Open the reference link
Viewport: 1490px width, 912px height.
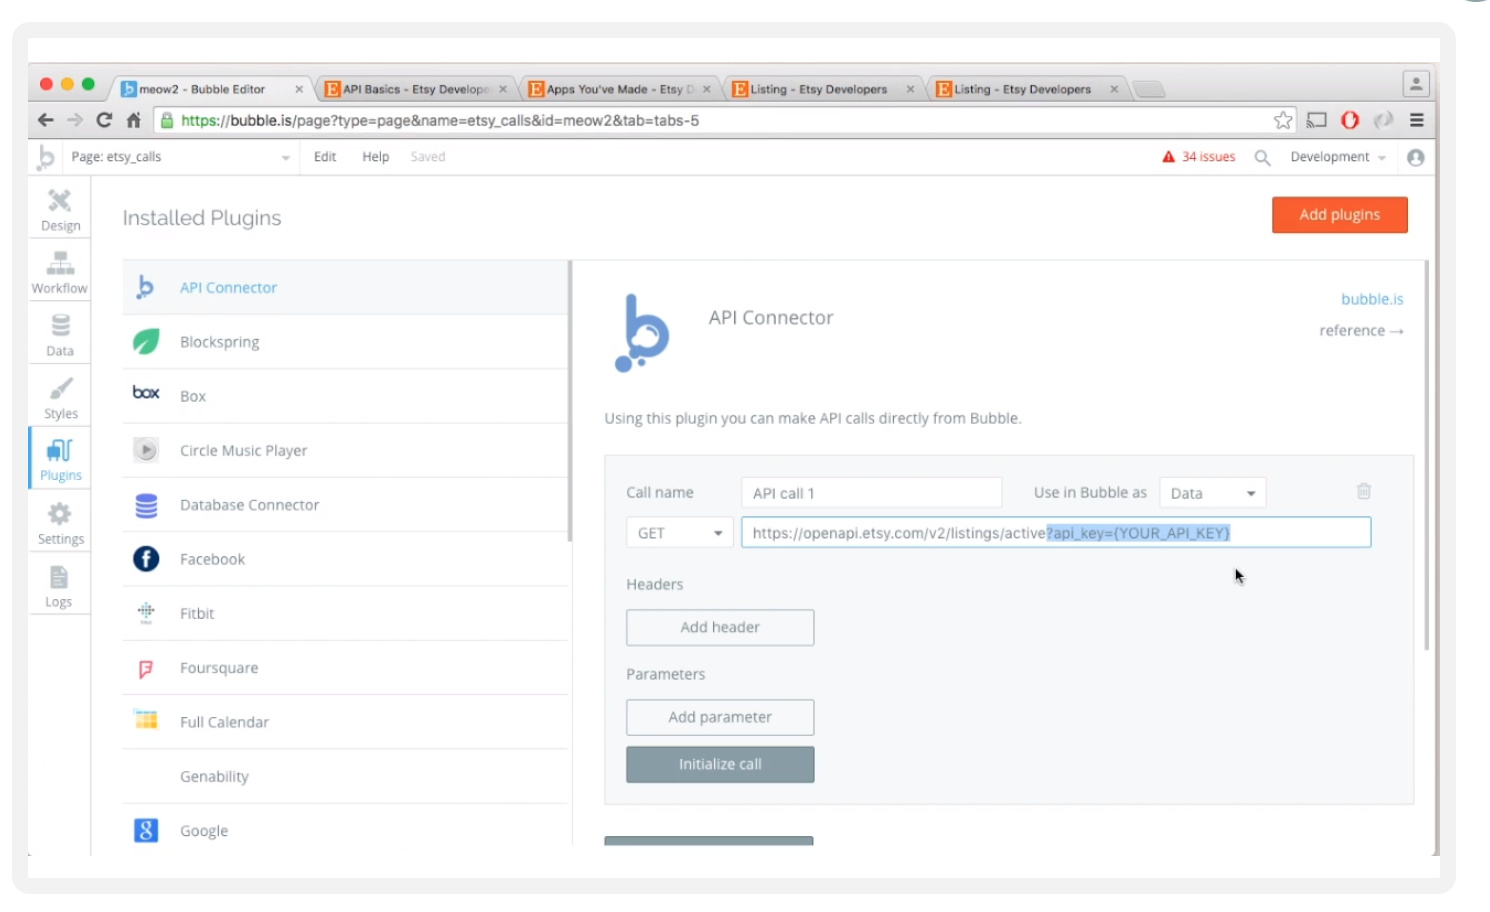[x=1361, y=331]
